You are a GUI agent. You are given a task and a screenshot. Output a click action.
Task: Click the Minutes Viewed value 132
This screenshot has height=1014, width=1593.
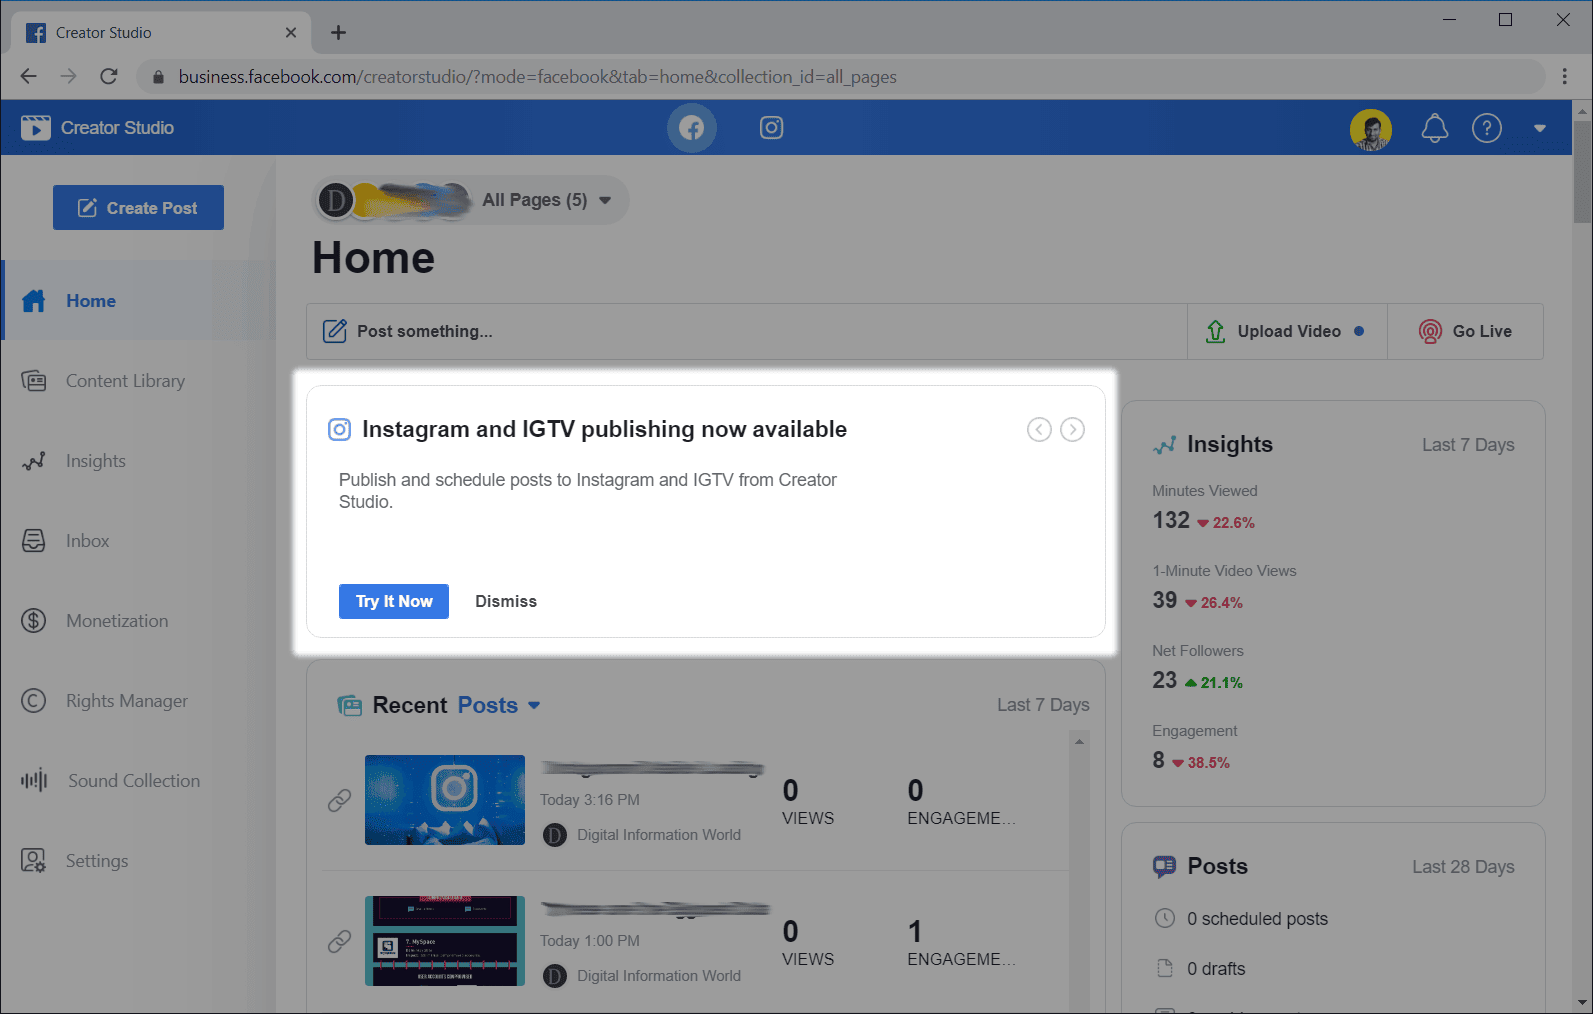click(1171, 520)
